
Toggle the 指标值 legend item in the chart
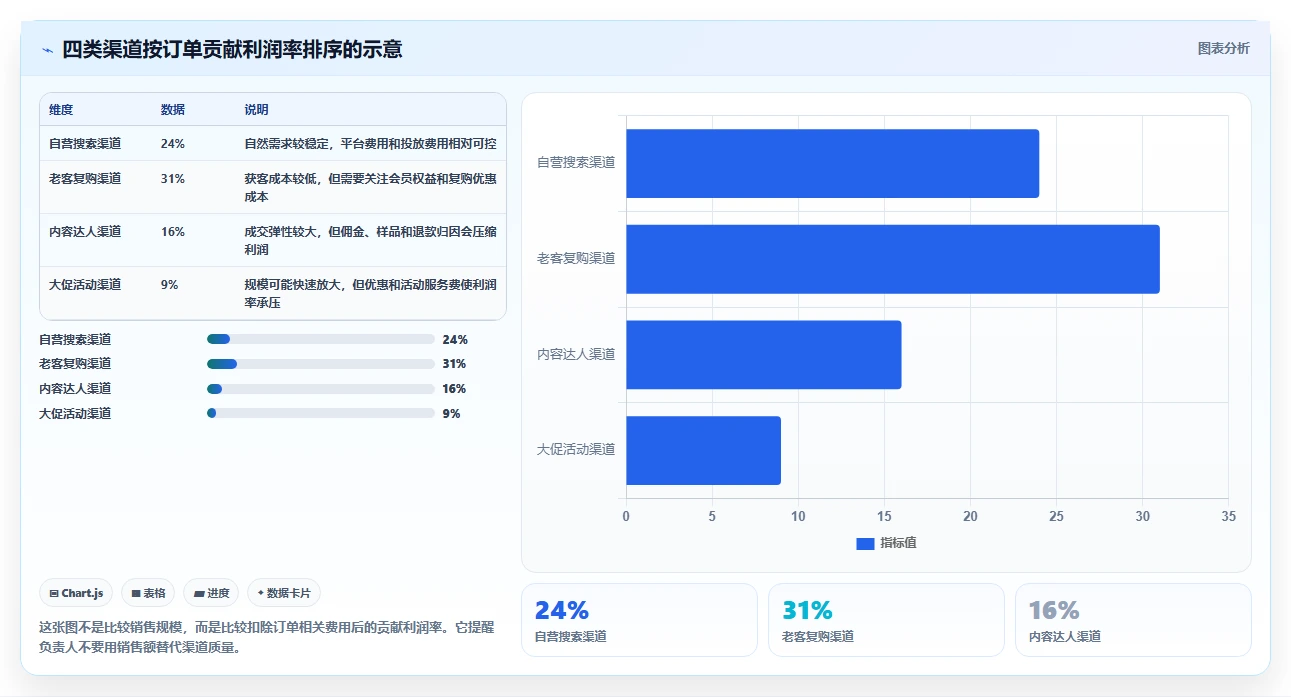(886, 543)
